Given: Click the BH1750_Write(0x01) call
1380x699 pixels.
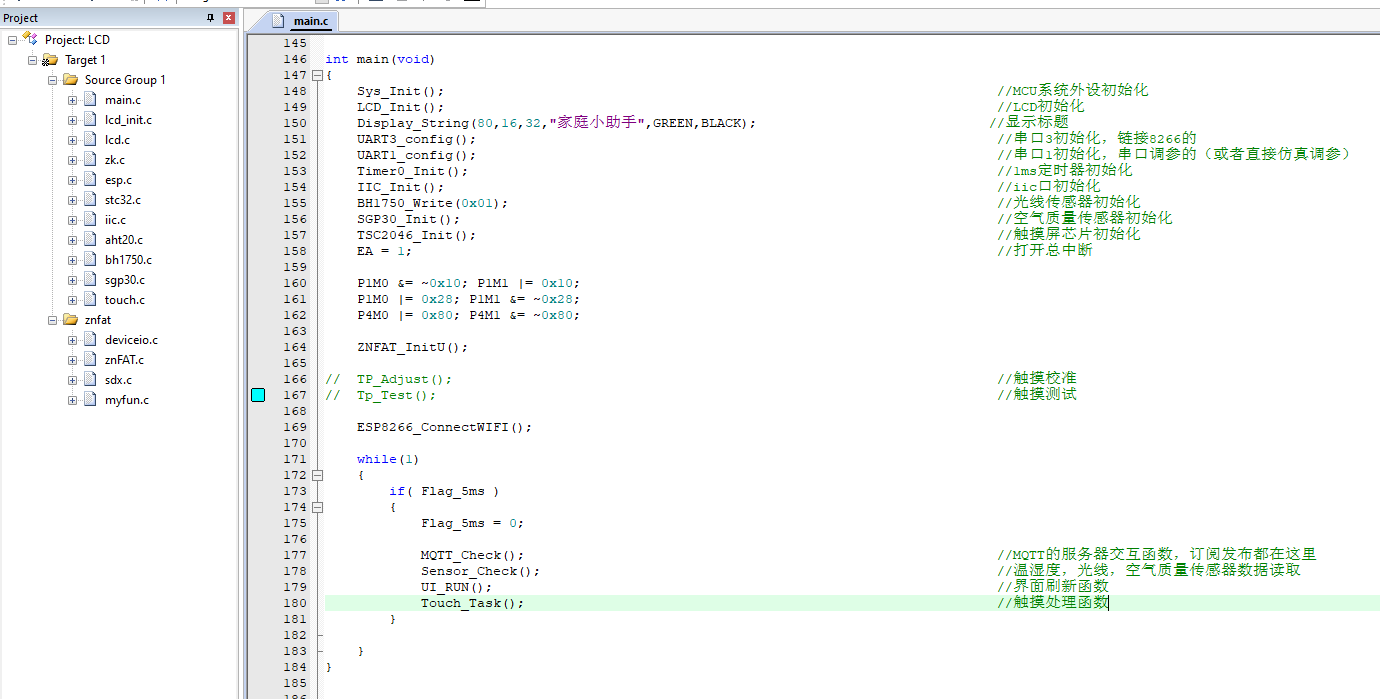Looking at the screenshot, I should click(432, 203).
